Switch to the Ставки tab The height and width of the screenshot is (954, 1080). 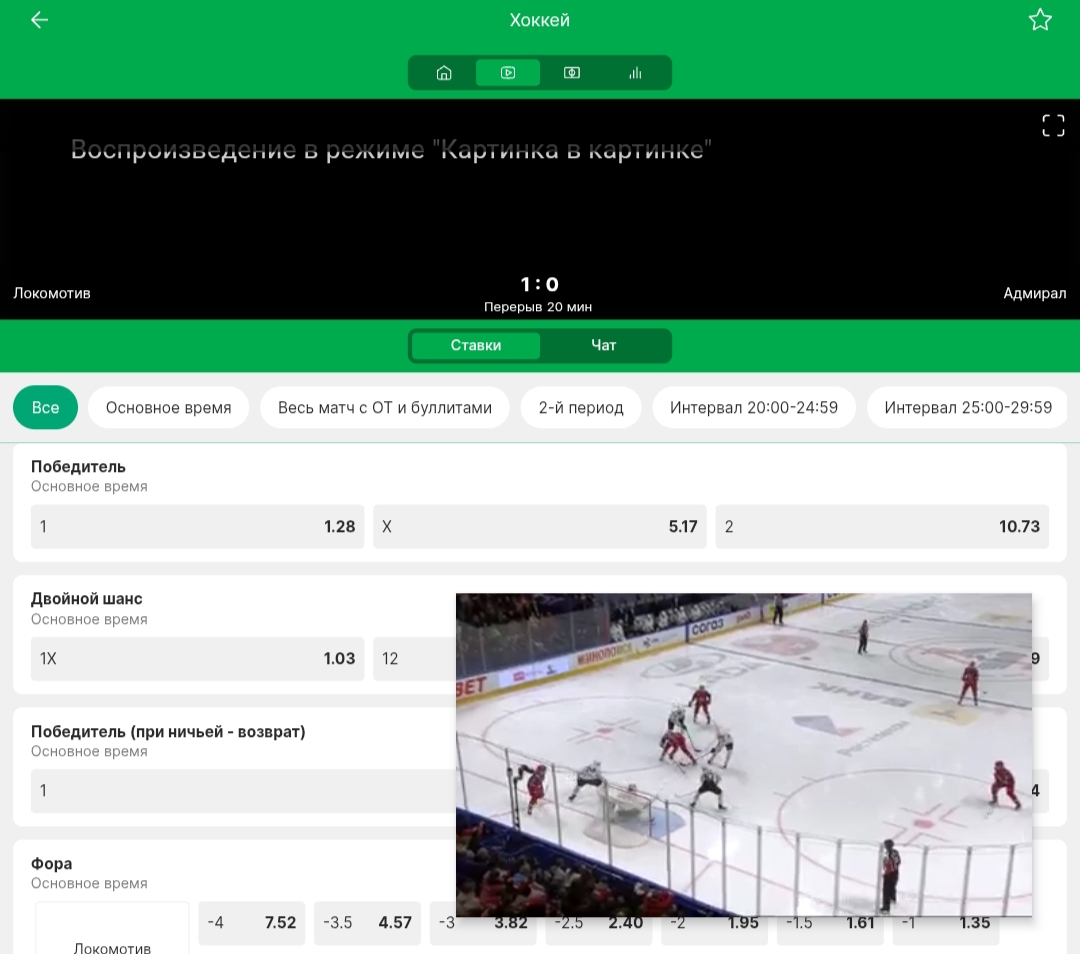point(475,345)
